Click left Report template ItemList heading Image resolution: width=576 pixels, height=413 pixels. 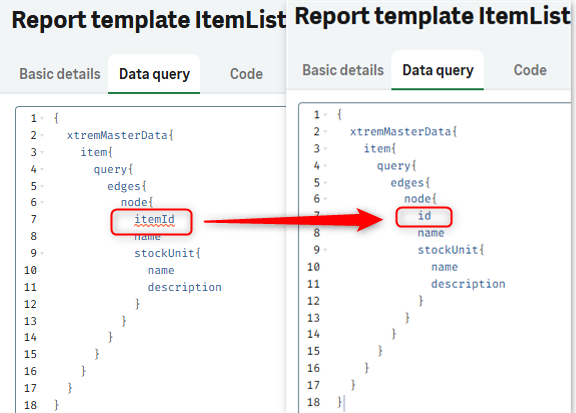coord(148,20)
